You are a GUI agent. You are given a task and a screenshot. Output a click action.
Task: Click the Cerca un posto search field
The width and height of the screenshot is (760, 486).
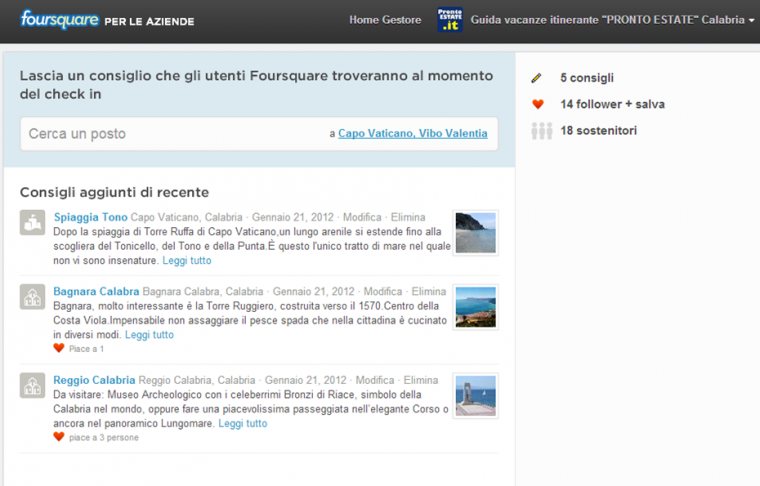coord(259,134)
